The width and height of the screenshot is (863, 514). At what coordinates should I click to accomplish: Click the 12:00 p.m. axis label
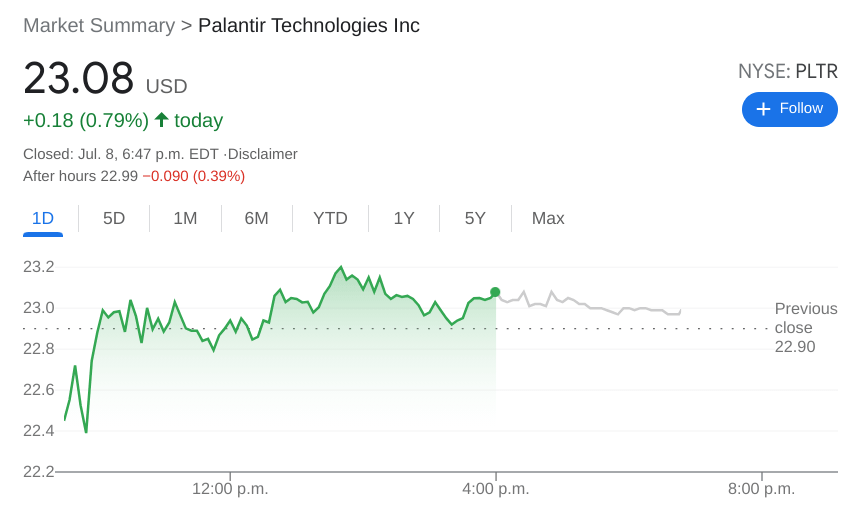(x=230, y=489)
